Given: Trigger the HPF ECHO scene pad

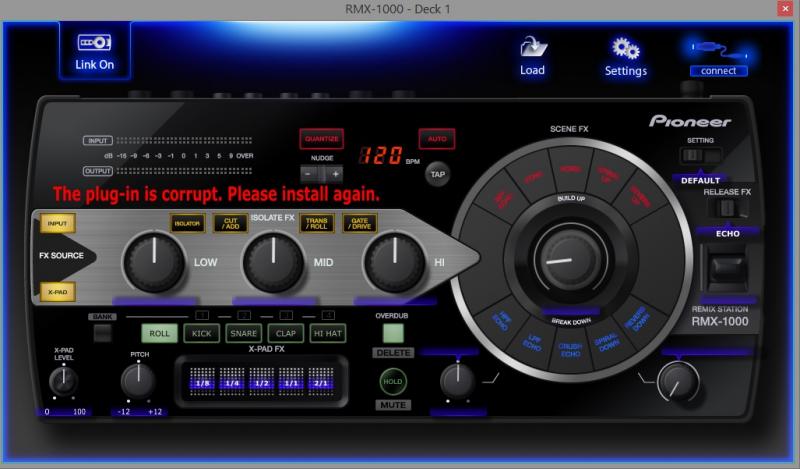Looking at the screenshot, I should pyautogui.click(x=503, y=320).
